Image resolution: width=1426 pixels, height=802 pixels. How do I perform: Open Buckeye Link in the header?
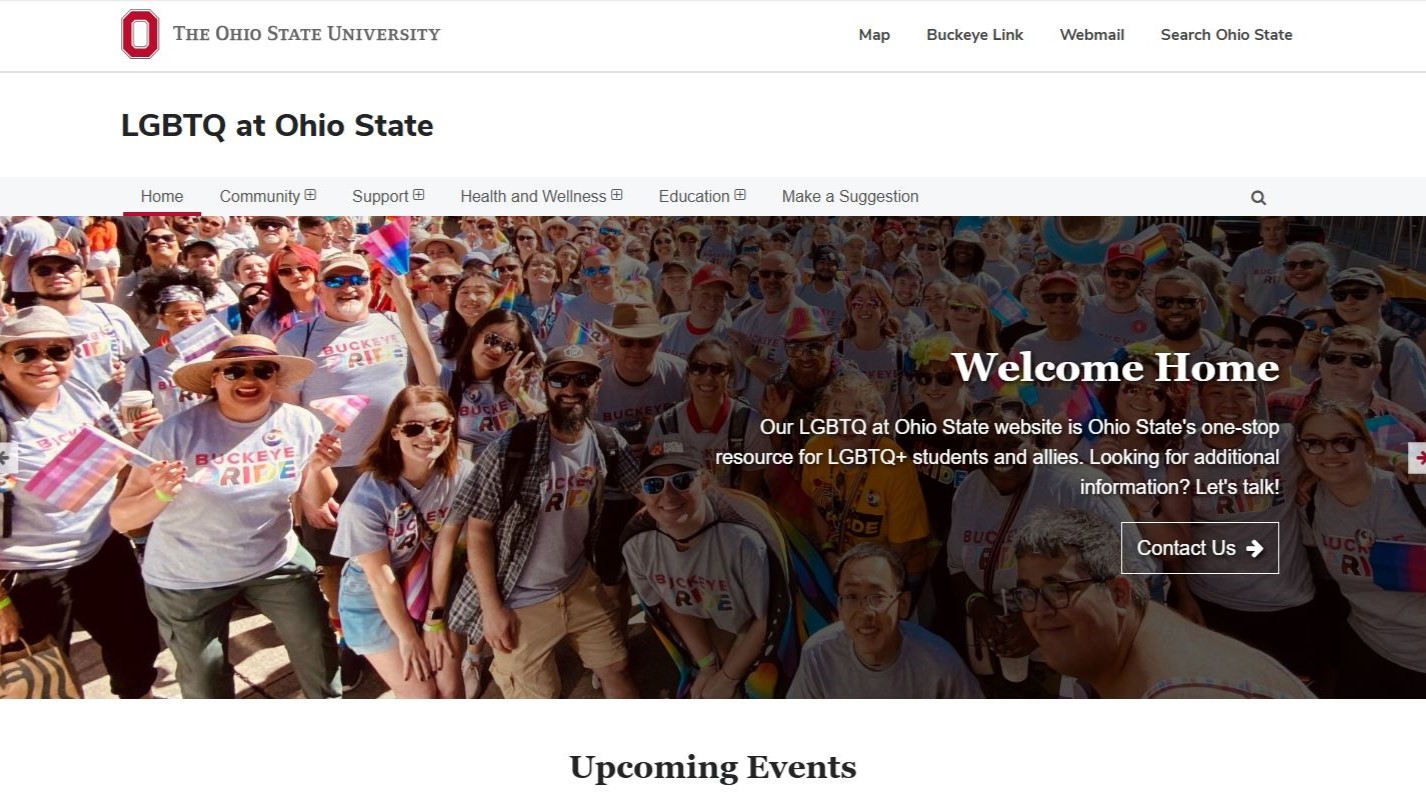(x=975, y=34)
